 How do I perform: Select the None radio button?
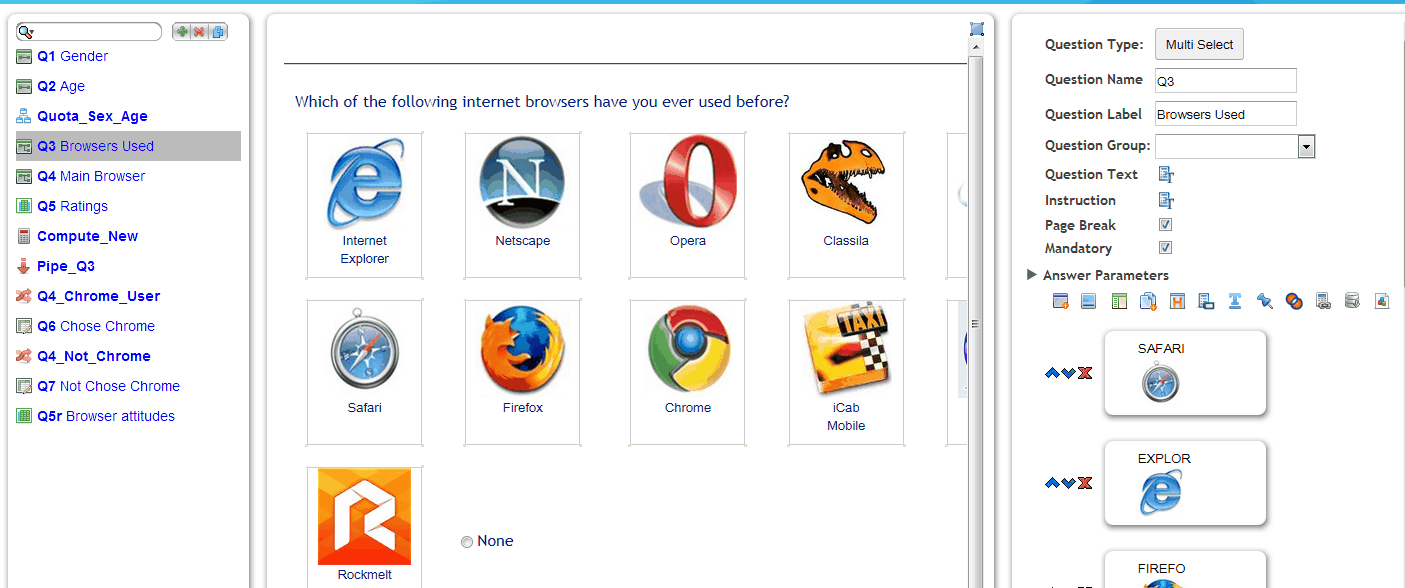[467, 542]
